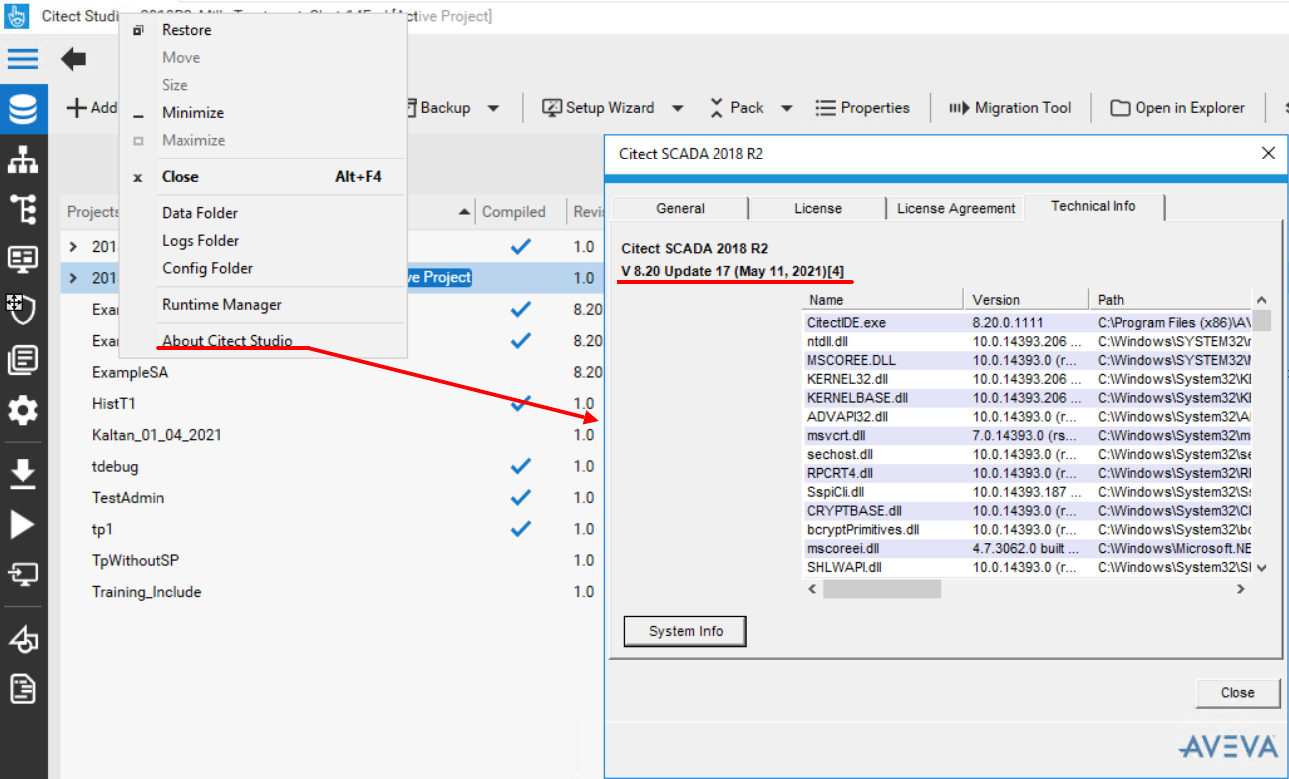The image size is (1289, 779).
Task: Click the Citect Studio app icon in title bar
Action: (17, 16)
